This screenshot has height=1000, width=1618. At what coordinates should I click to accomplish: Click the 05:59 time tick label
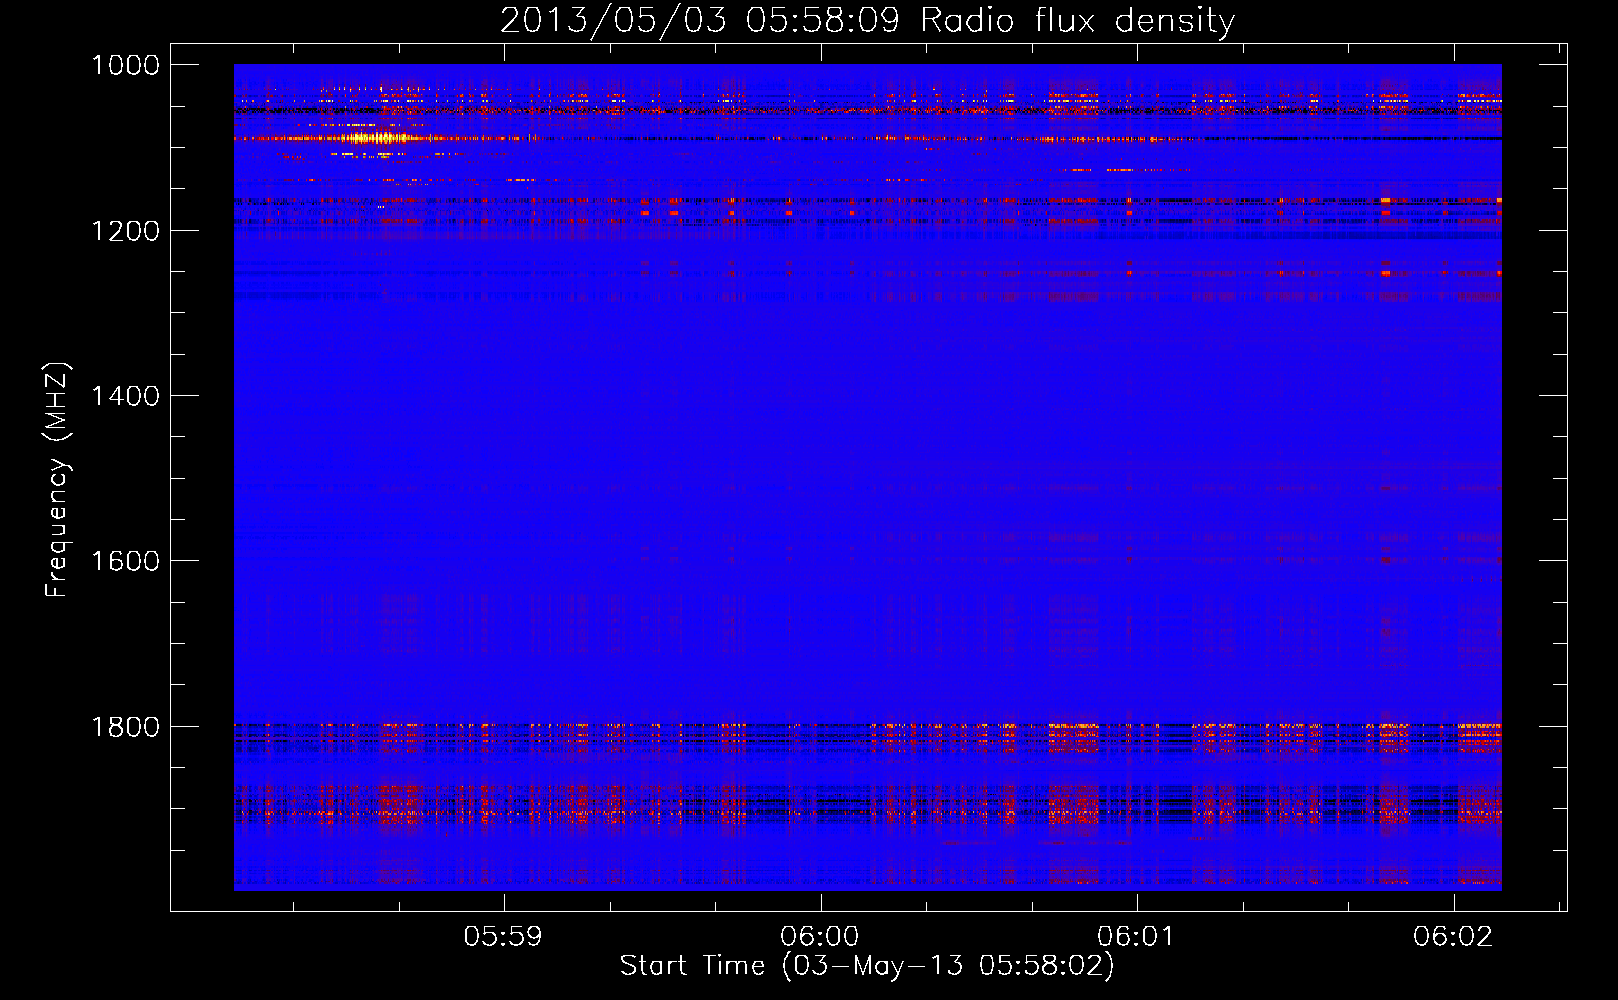(x=504, y=936)
